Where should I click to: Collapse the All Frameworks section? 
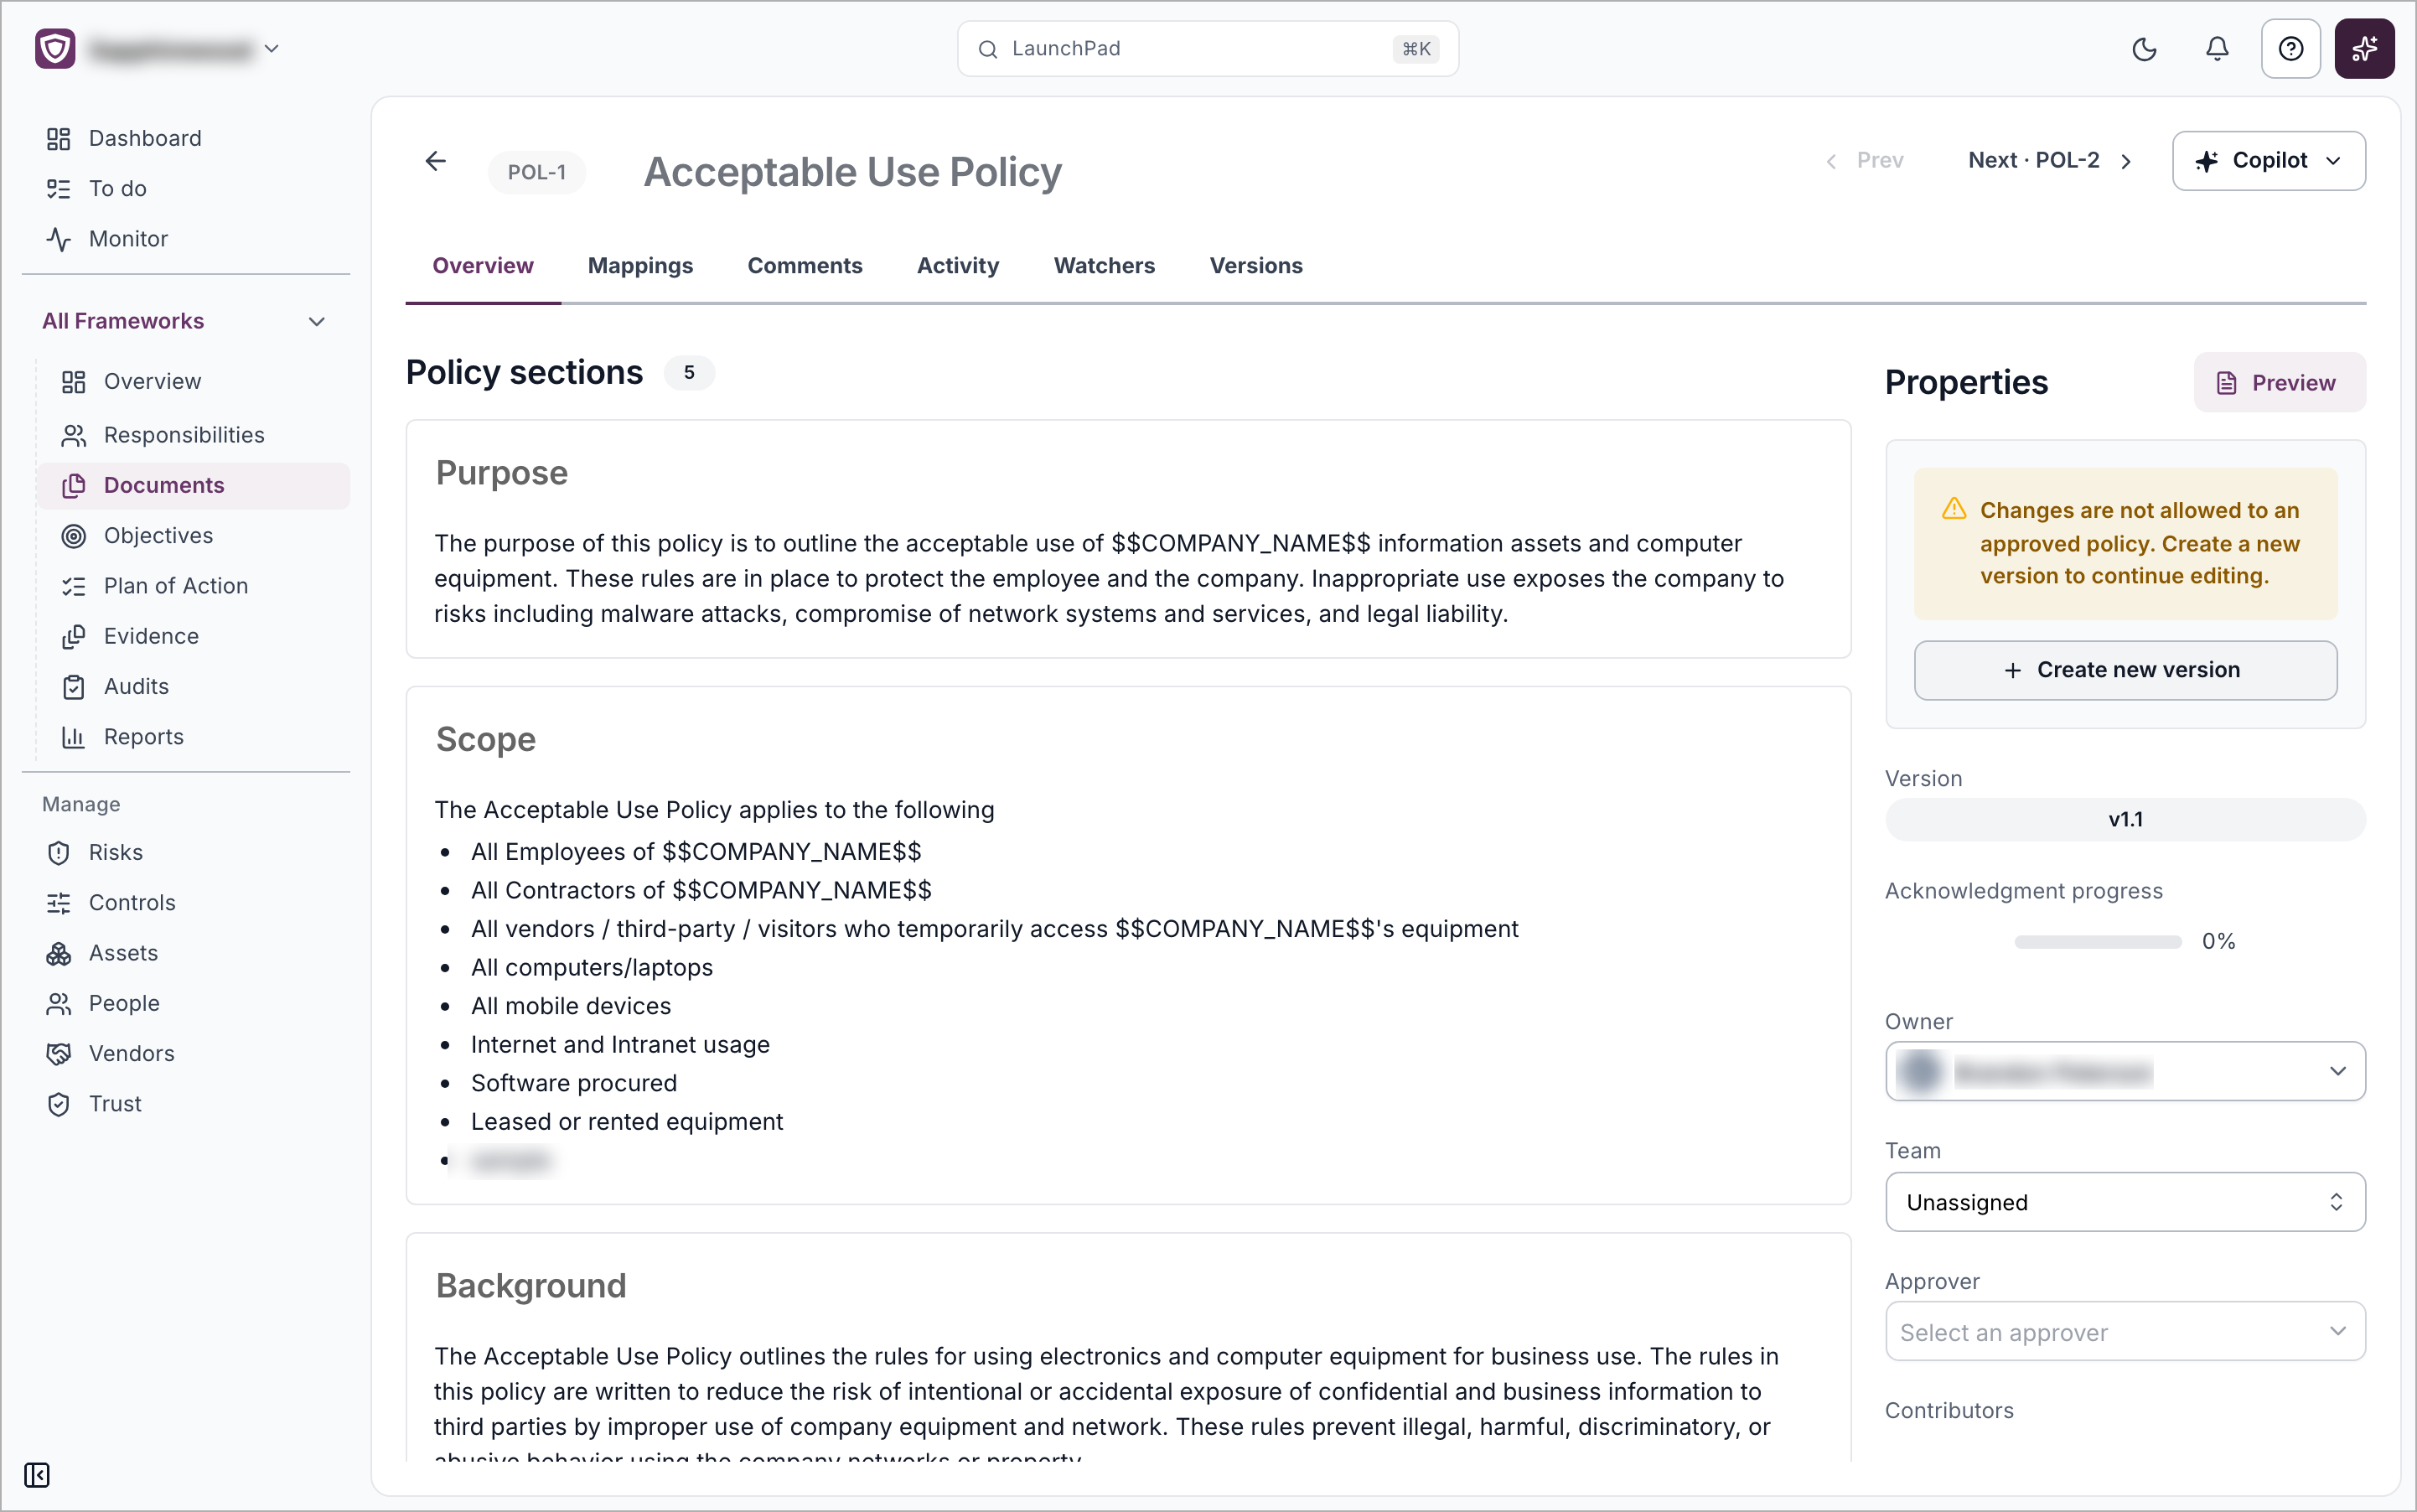[x=317, y=321]
